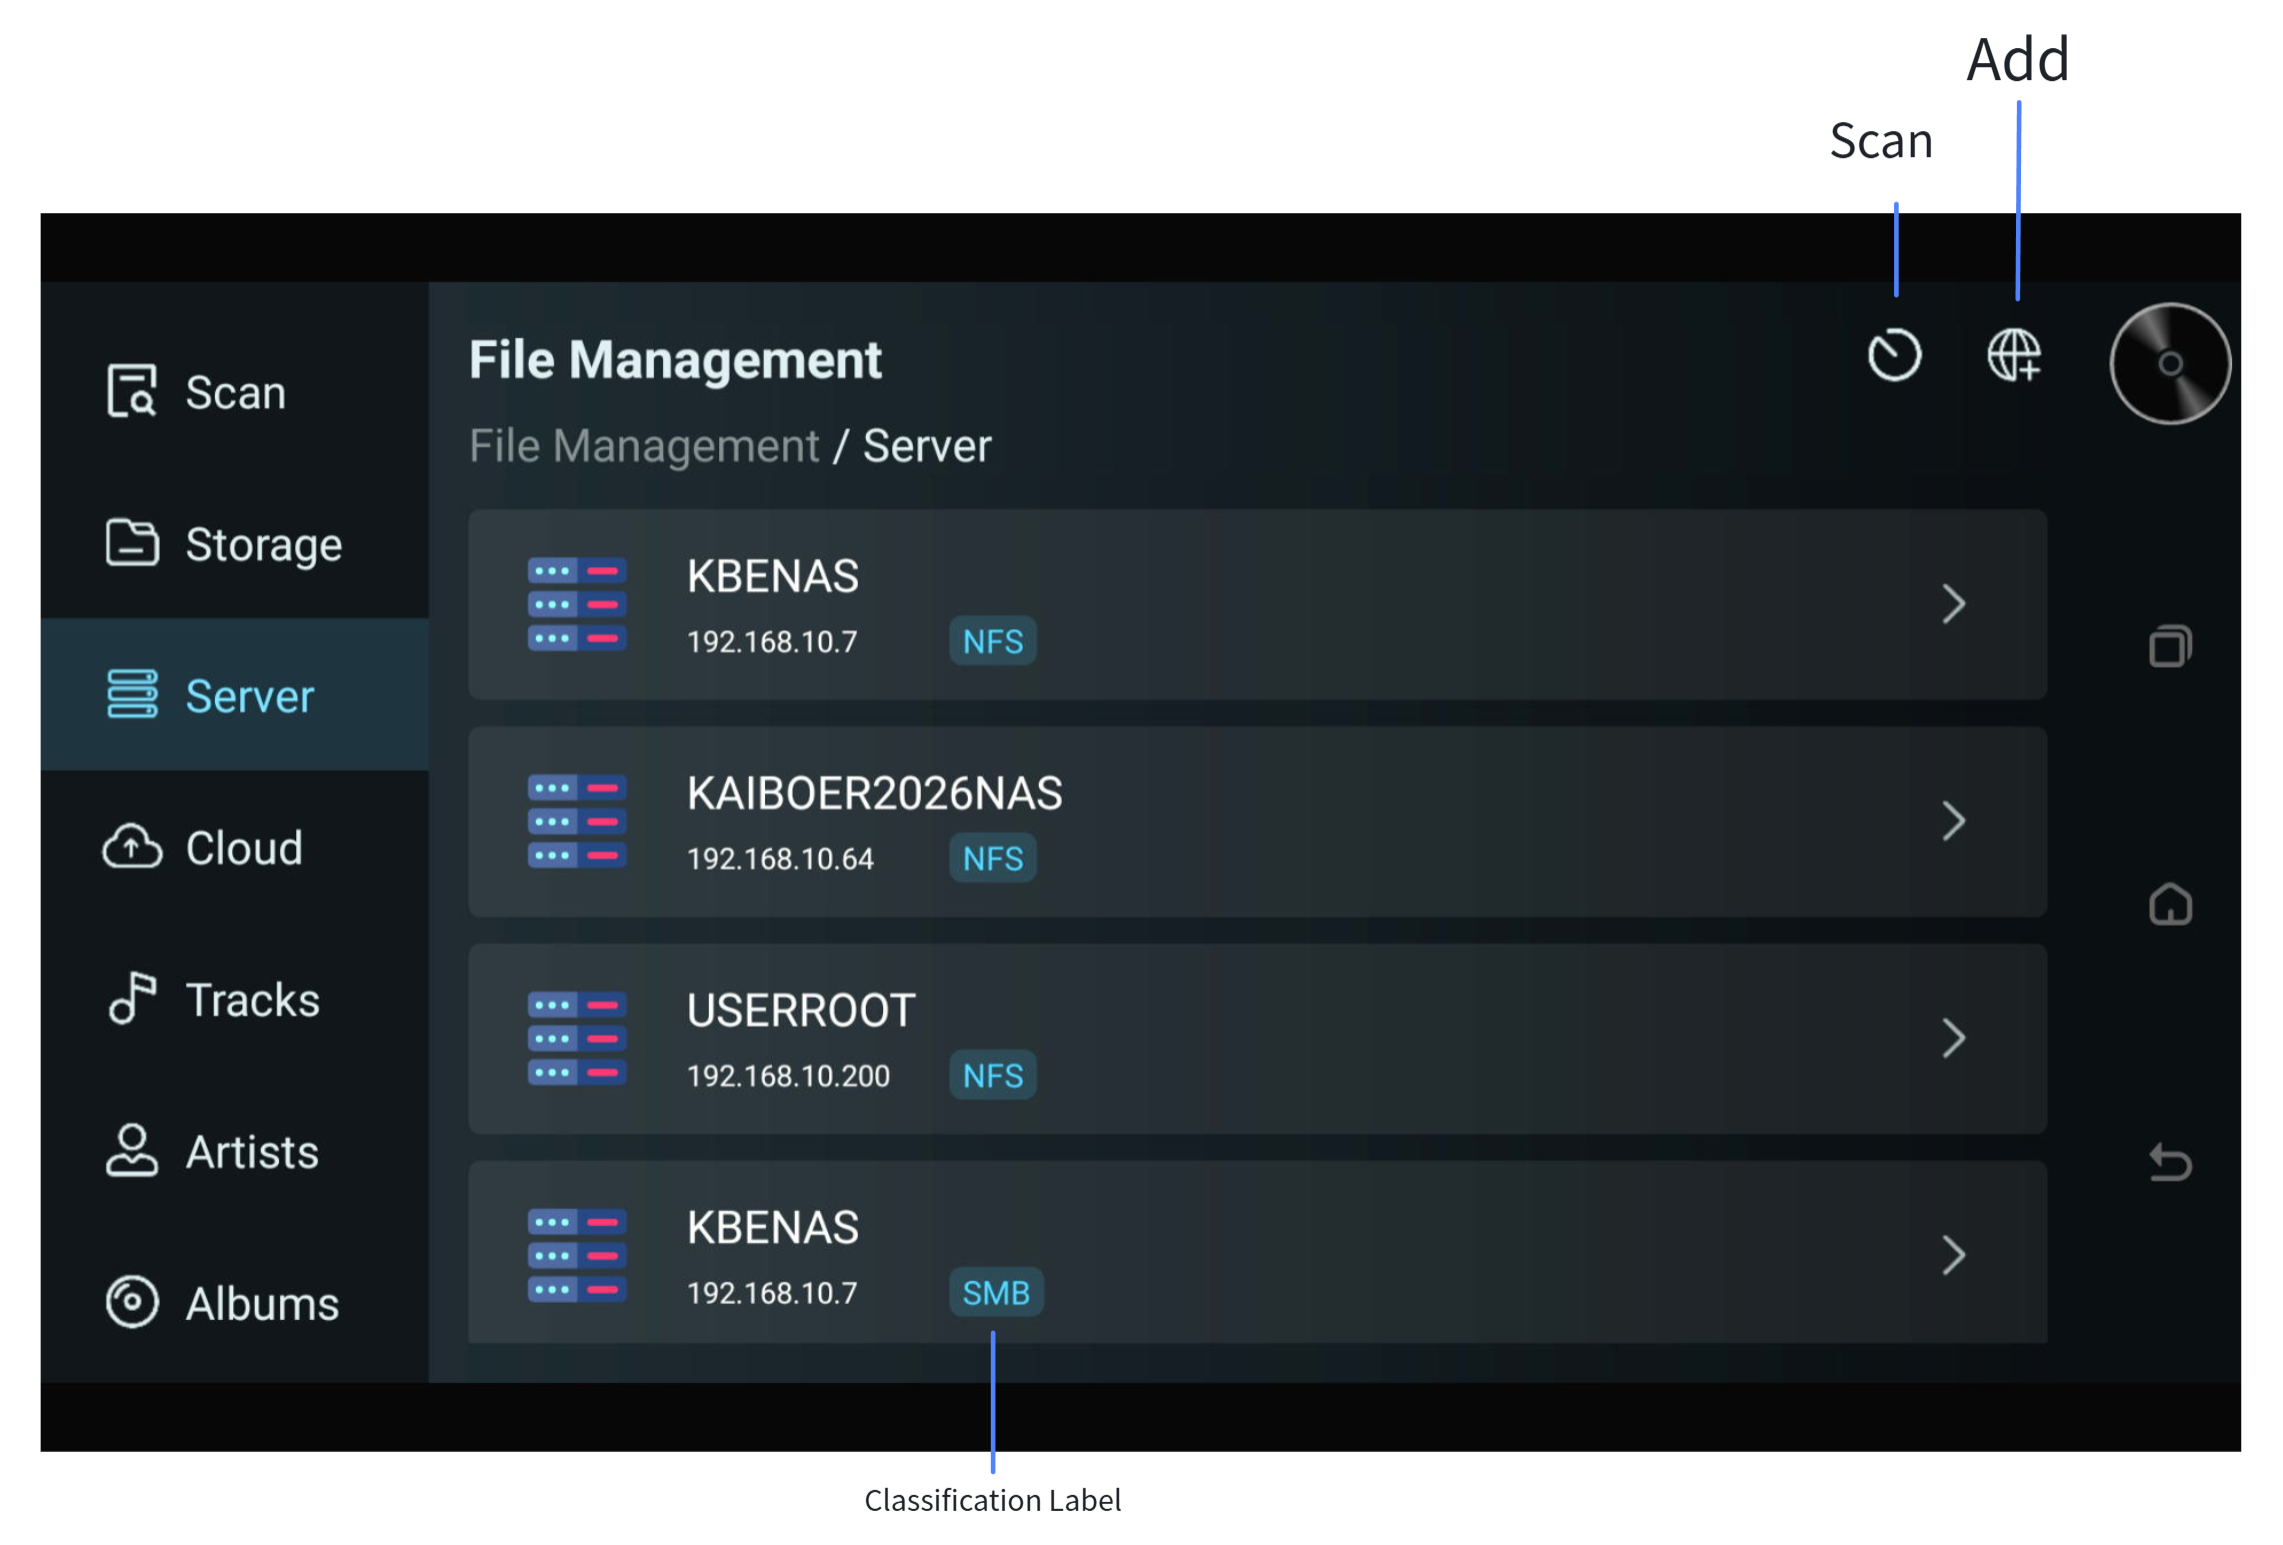Viewport: 2283px width, 1545px height.
Task: Click IP address 192.168.10.200
Action: 788,1076
